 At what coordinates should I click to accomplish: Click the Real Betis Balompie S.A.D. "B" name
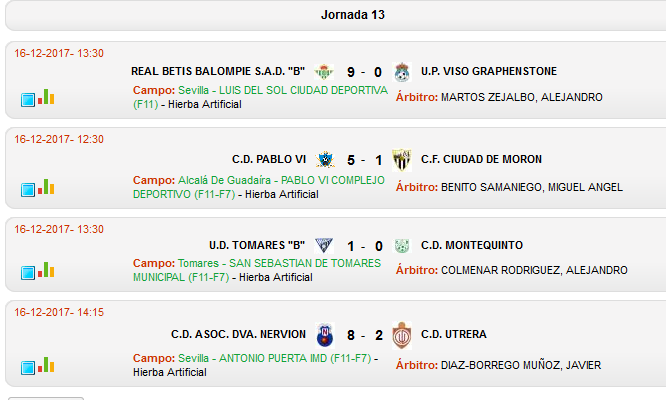click(218, 71)
